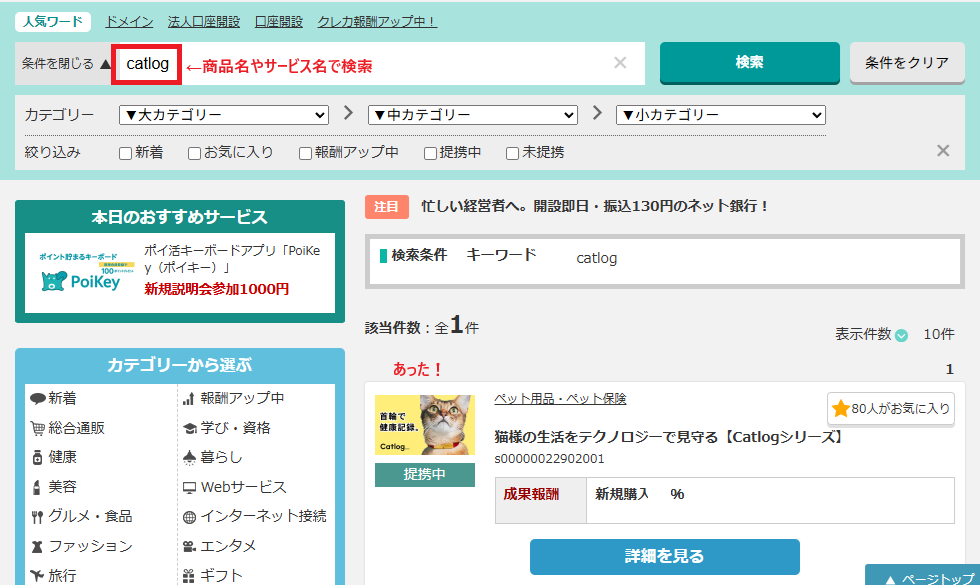Viewport: 980px width, 585px height.
Task: Select popular word クレカ報酬アップ中！
Action: pyautogui.click(x=378, y=22)
